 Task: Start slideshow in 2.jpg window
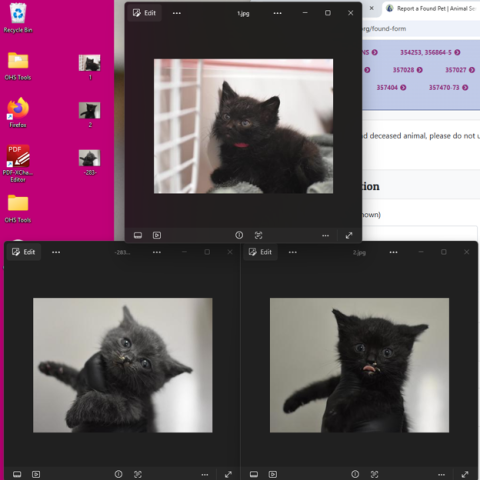[273, 474]
